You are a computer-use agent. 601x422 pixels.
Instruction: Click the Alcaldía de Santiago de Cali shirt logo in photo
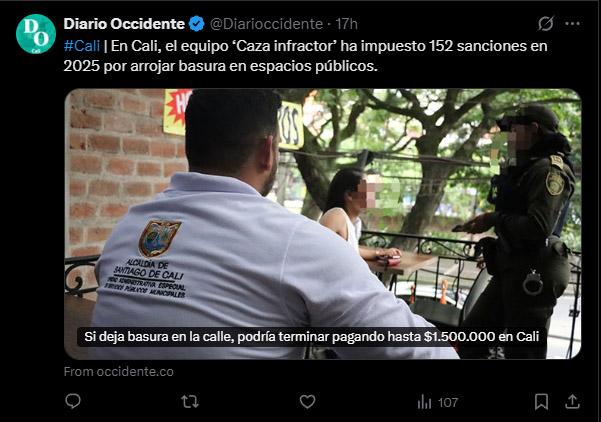click(158, 238)
